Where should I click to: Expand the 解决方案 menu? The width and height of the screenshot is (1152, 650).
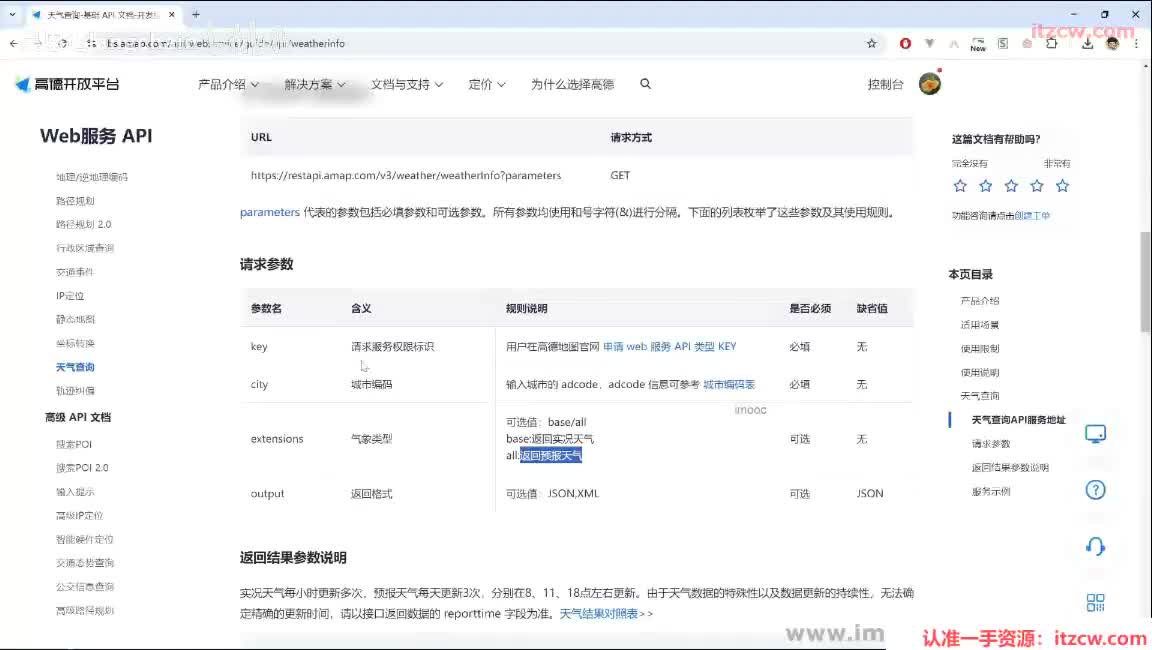(314, 84)
